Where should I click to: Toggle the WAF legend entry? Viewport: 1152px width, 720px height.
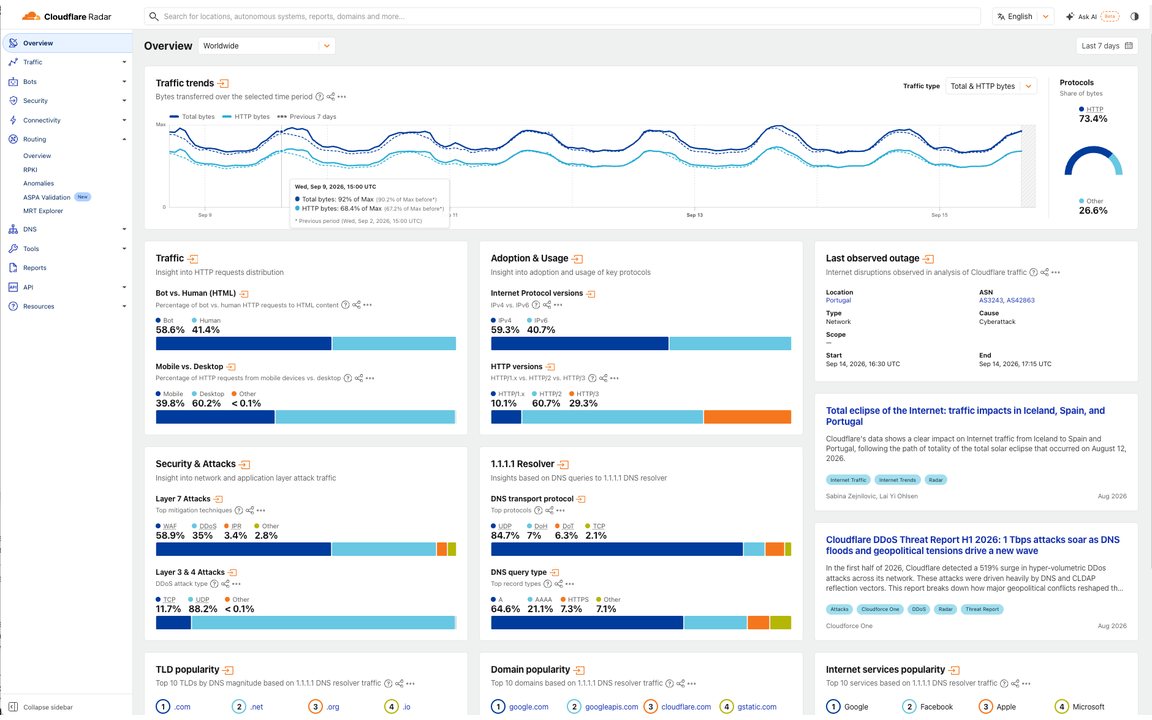point(166,526)
